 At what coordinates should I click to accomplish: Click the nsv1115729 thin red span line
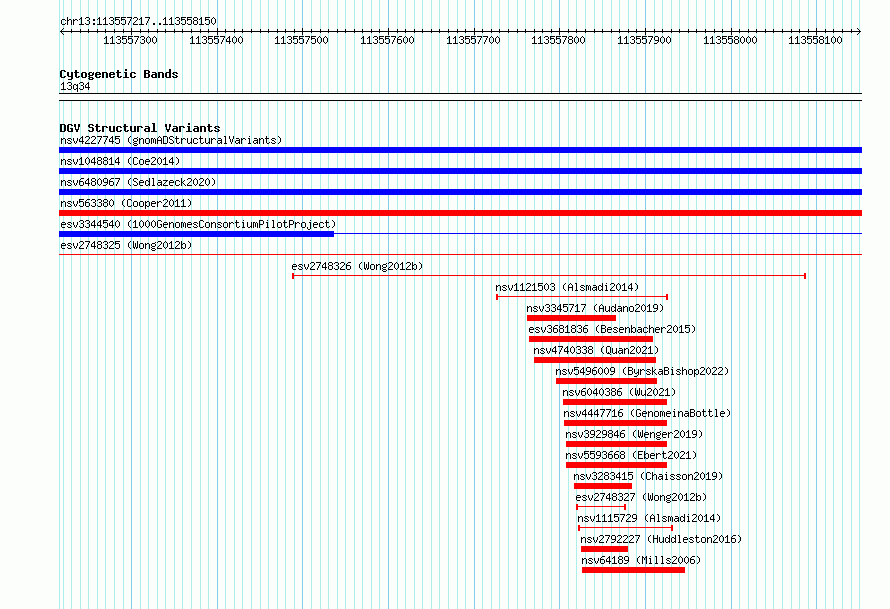tap(625, 528)
